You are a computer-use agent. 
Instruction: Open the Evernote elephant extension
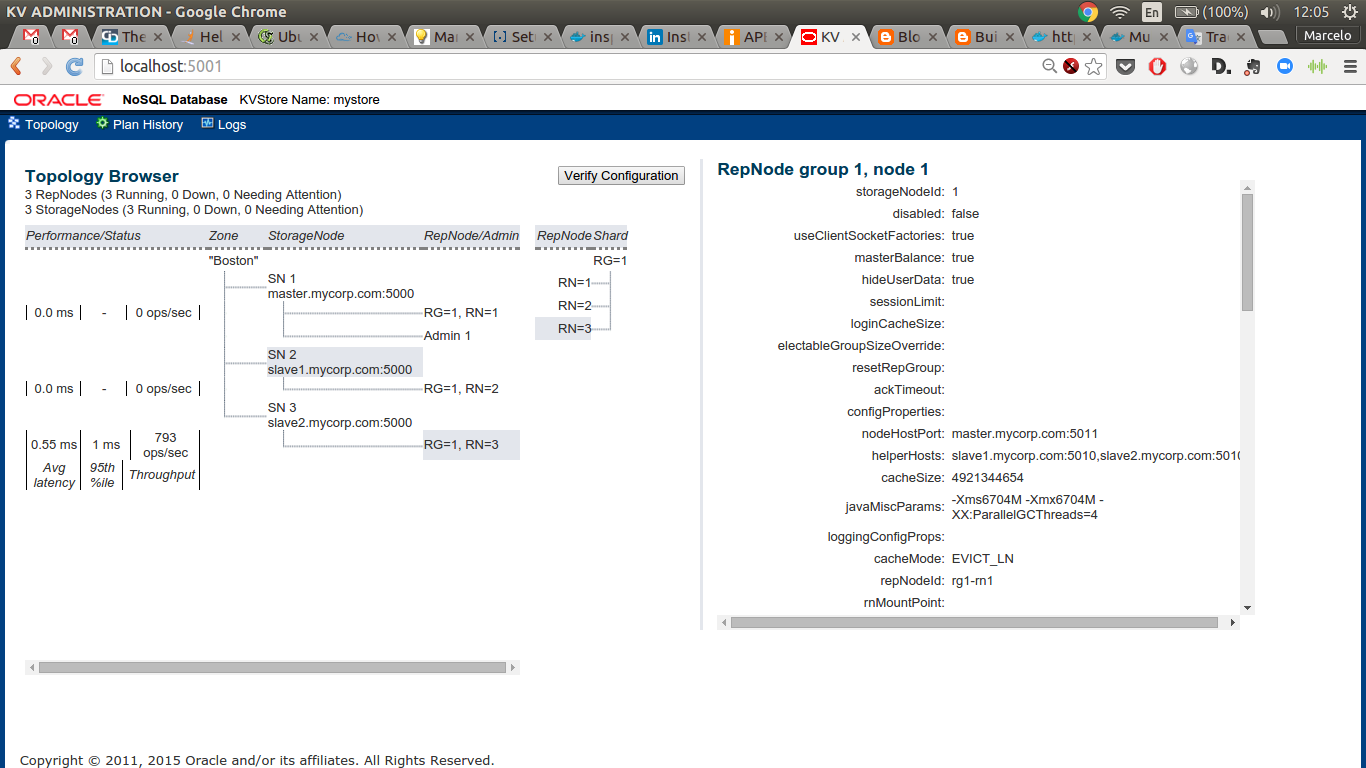point(1253,67)
